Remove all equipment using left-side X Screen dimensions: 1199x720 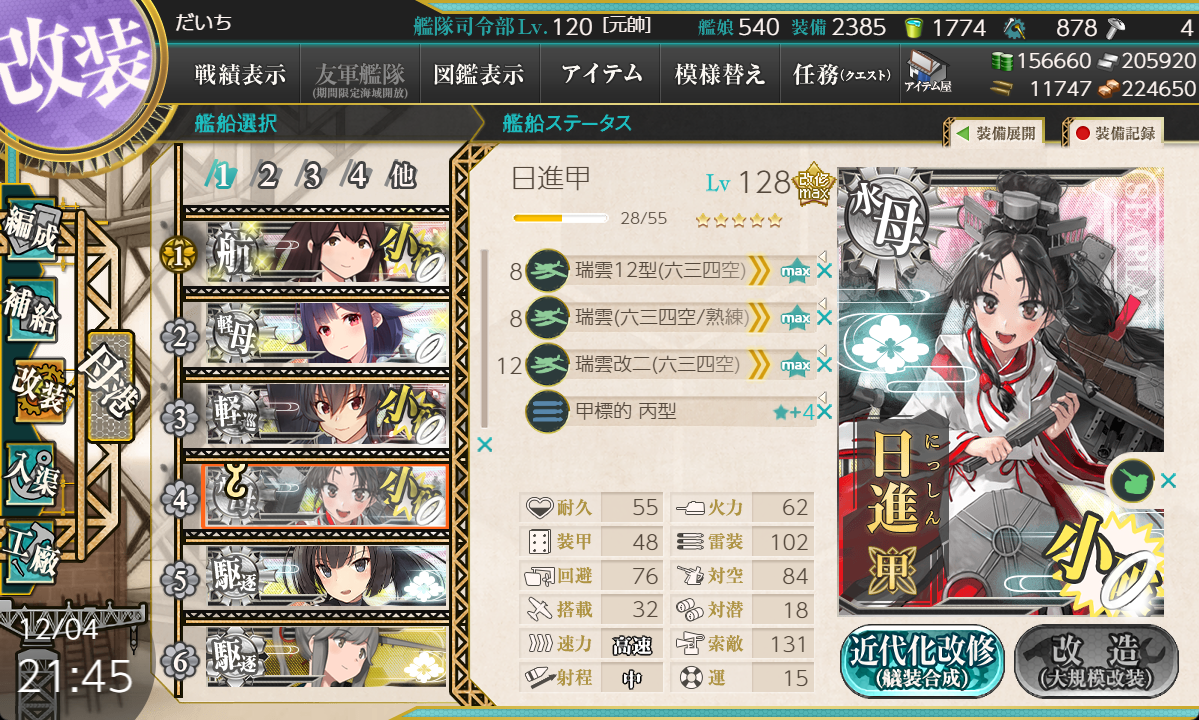tap(485, 444)
